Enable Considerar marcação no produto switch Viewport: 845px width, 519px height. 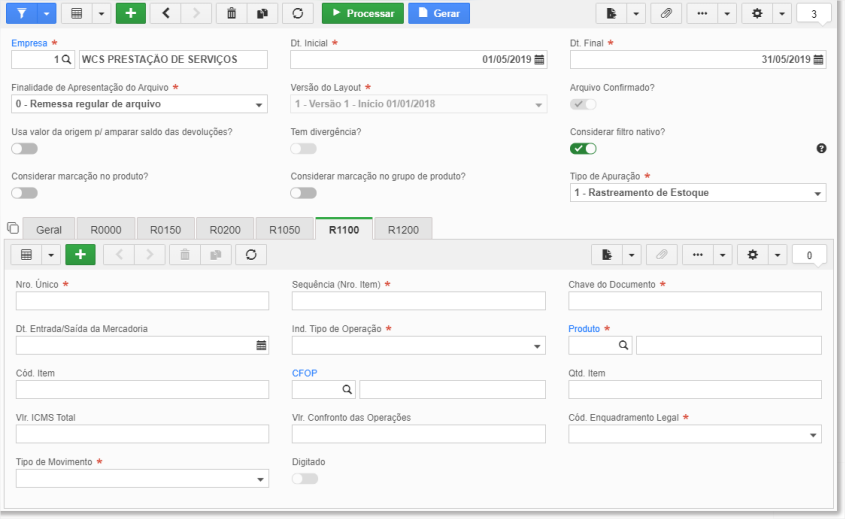[24, 193]
